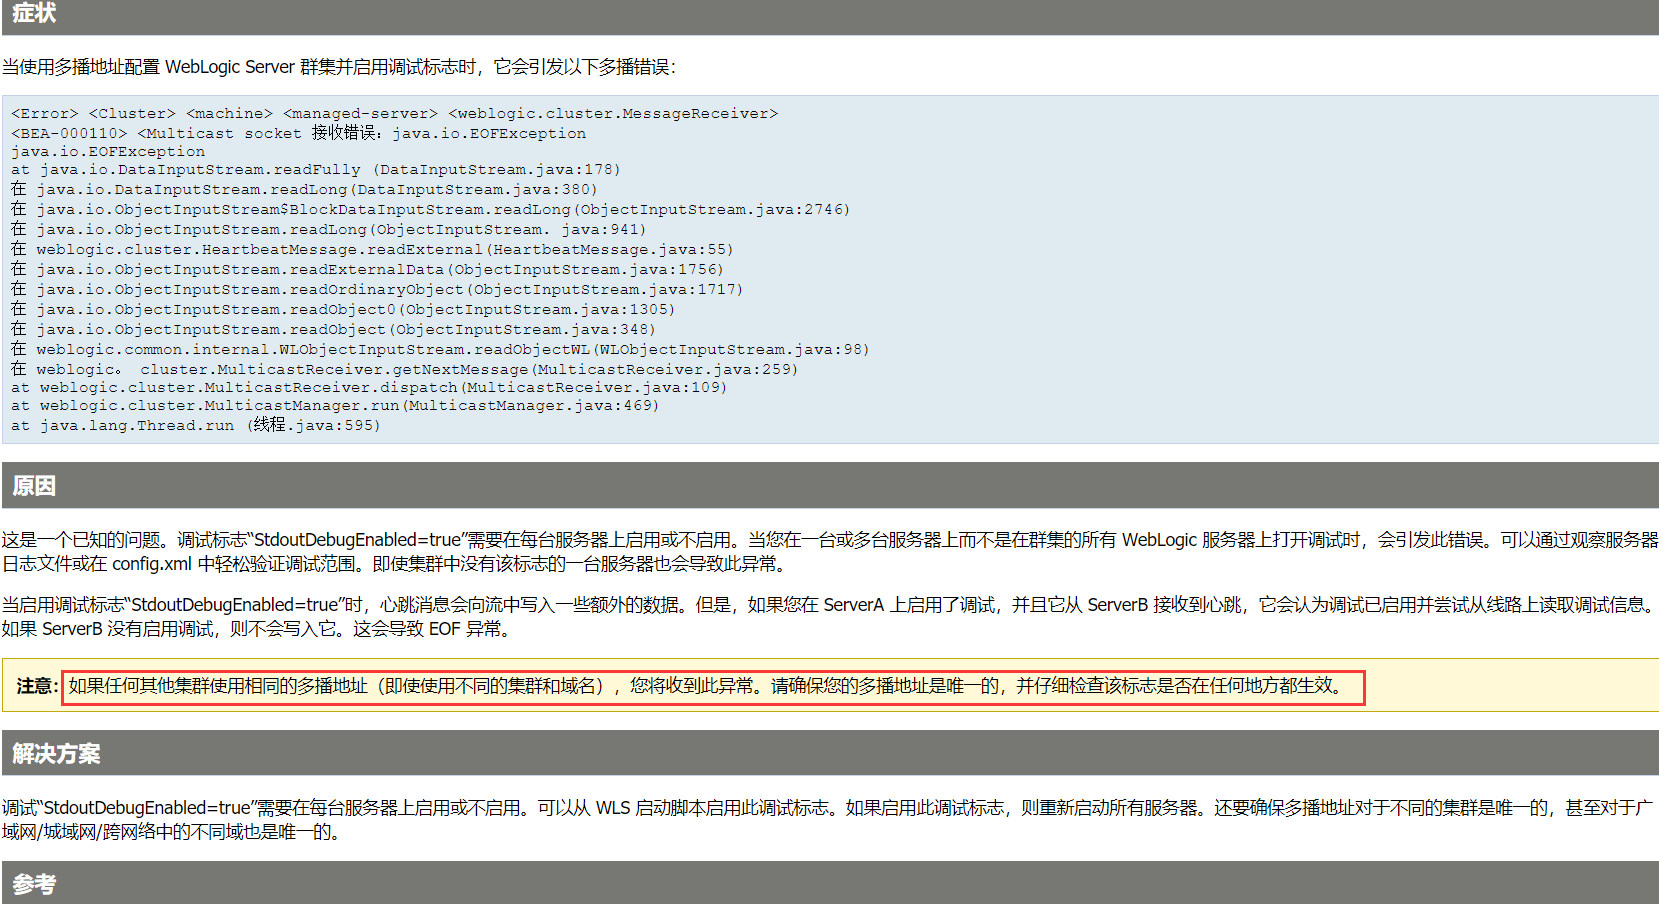The height and width of the screenshot is (904, 1659).
Task: Click the <BEA-000110> Multicast socket error line
Action: tap(298, 133)
